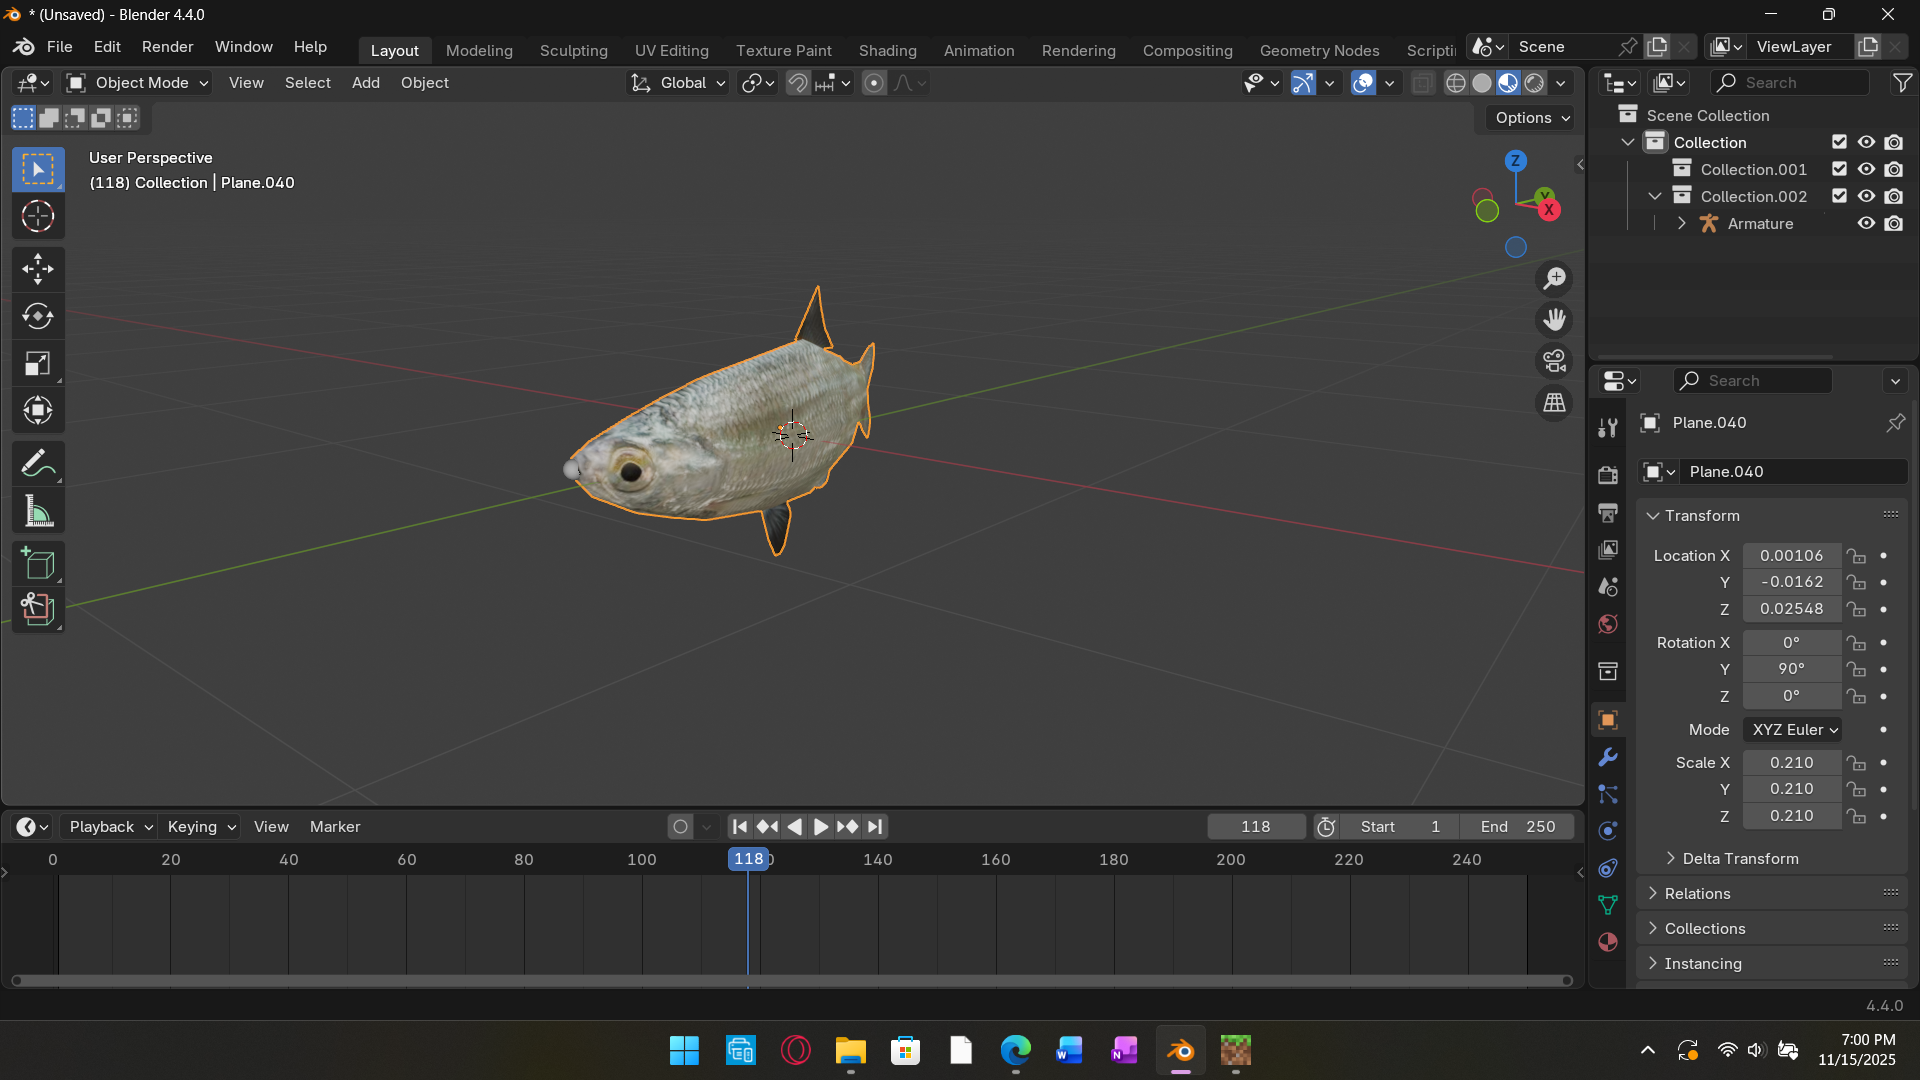Open the Modifiers properties tab

(x=1608, y=757)
